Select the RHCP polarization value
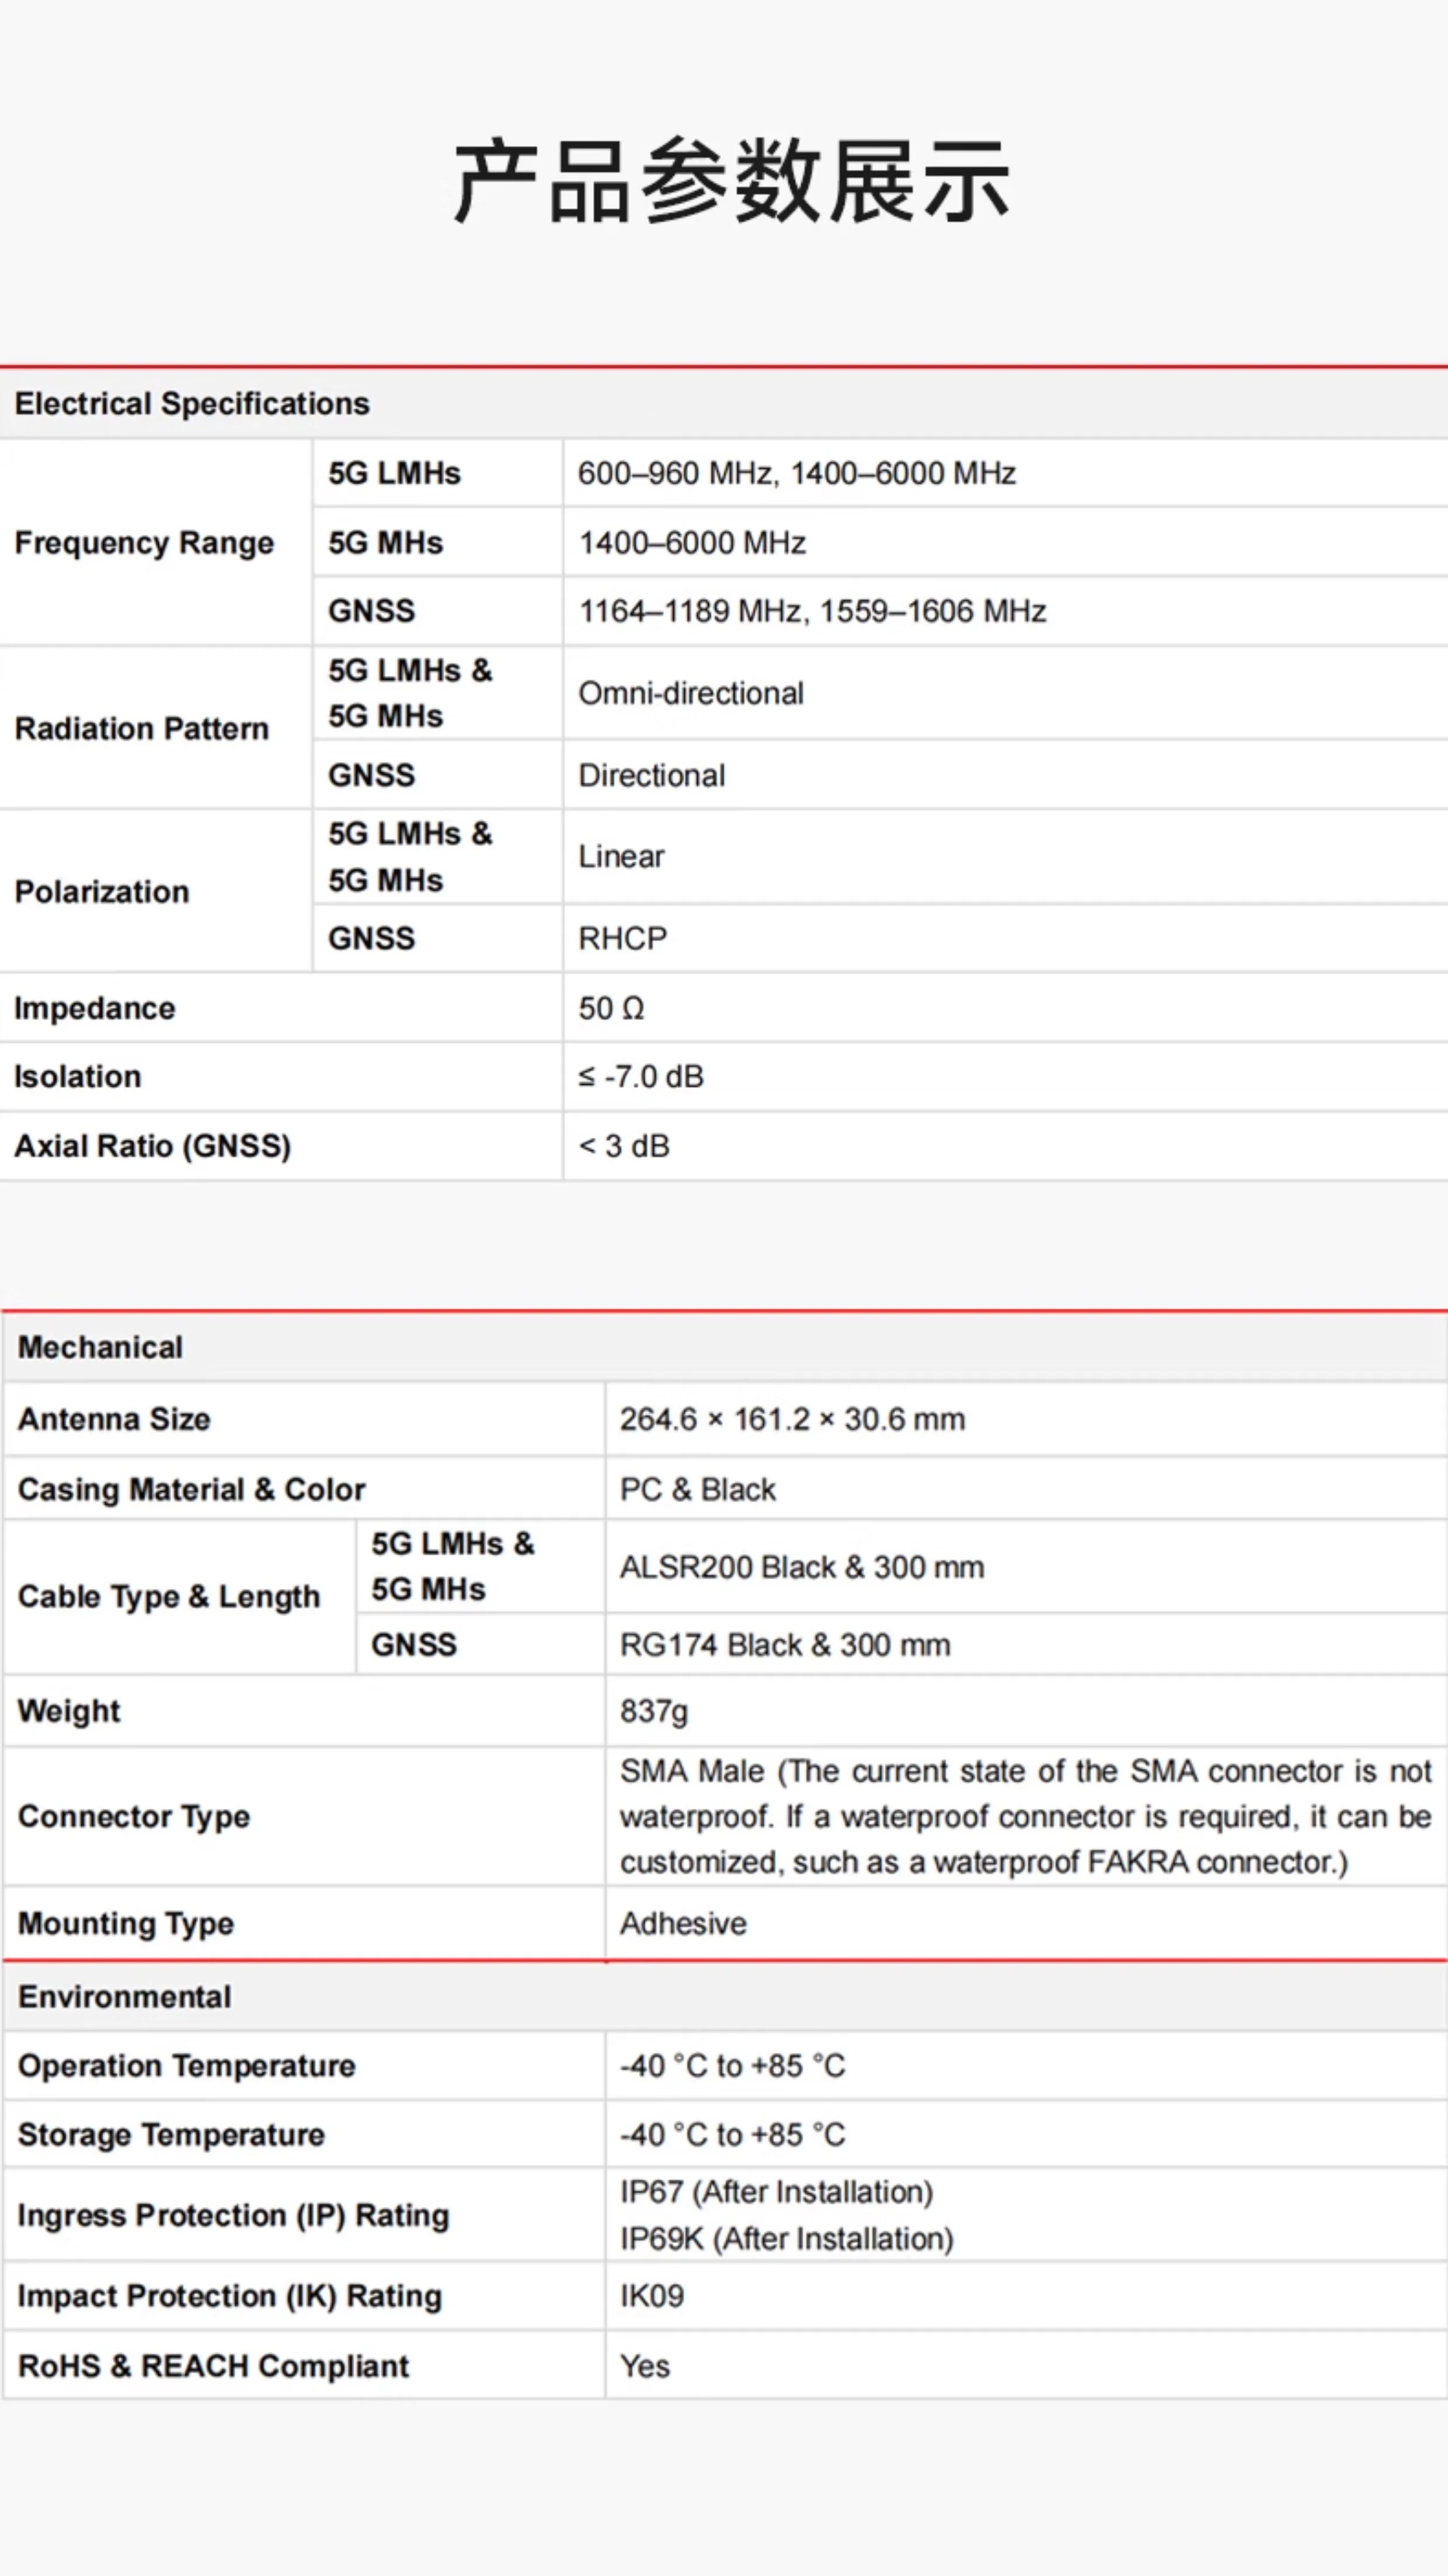This screenshot has width=1448, height=2576. [x=622, y=938]
